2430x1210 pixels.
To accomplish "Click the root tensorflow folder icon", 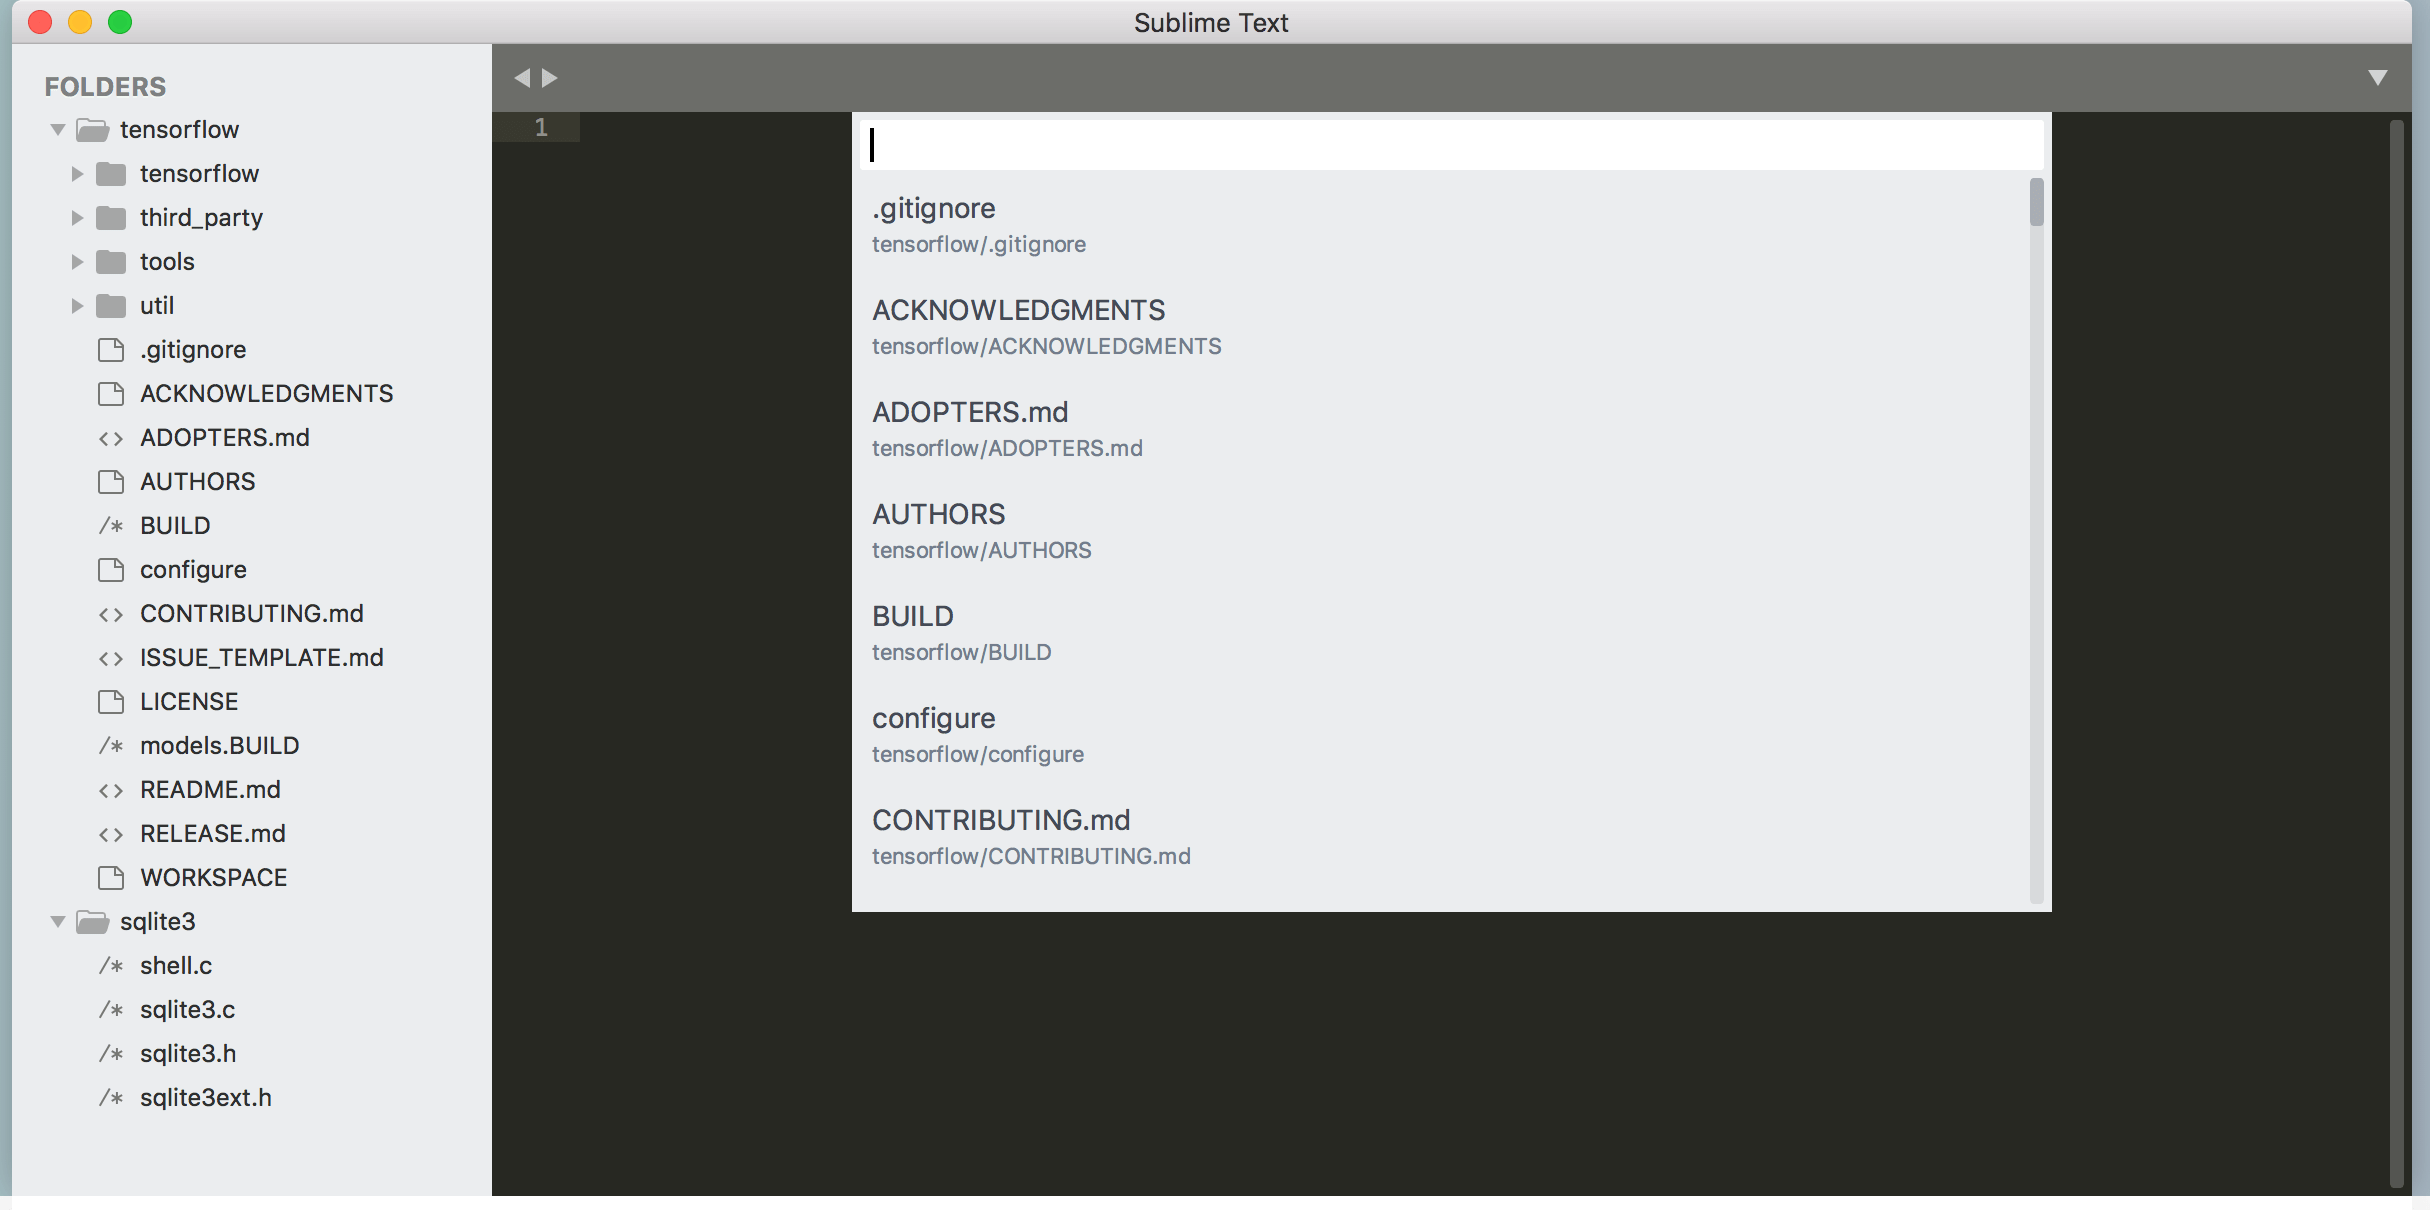I will pos(93,130).
